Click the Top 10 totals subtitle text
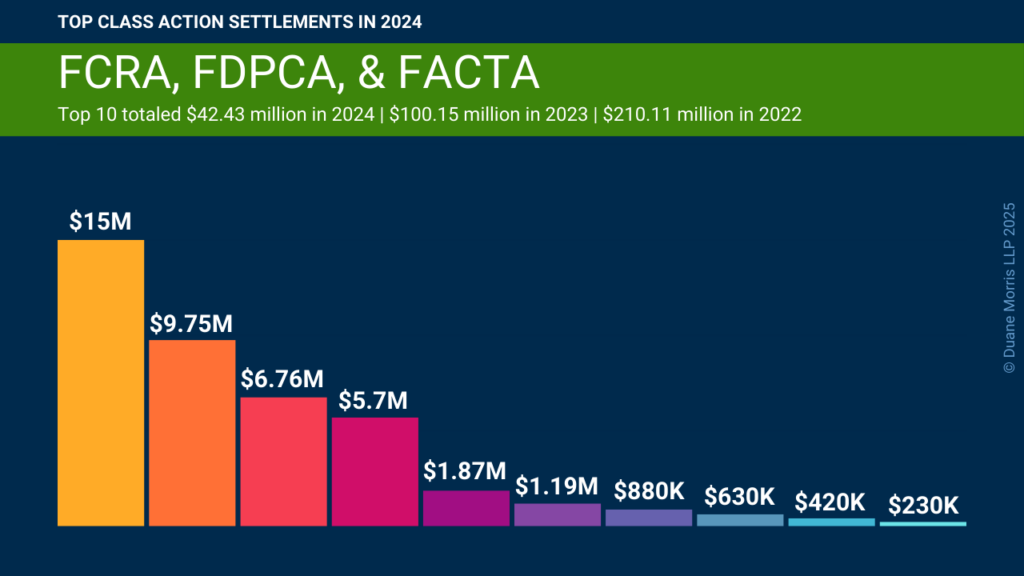The height and width of the screenshot is (576, 1024). (430, 114)
